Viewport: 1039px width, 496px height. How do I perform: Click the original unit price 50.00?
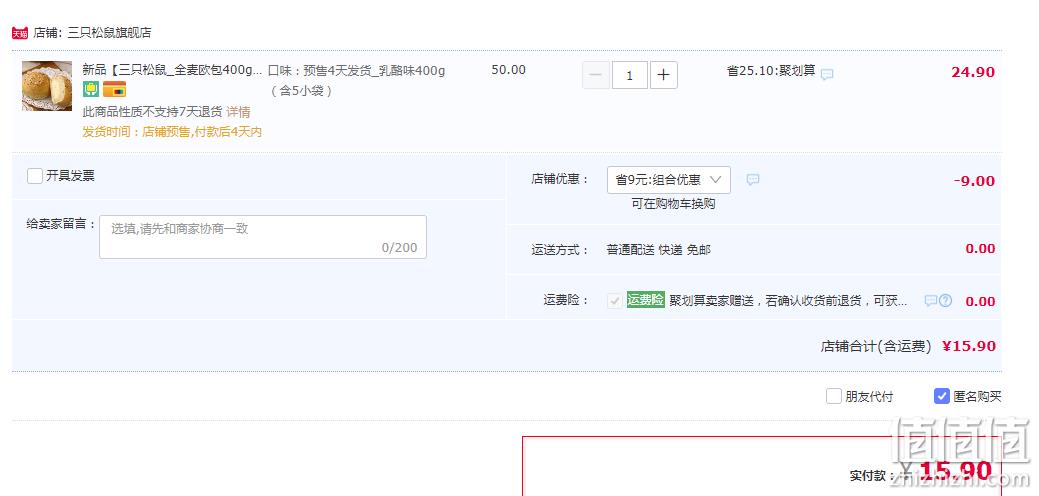tap(509, 70)
